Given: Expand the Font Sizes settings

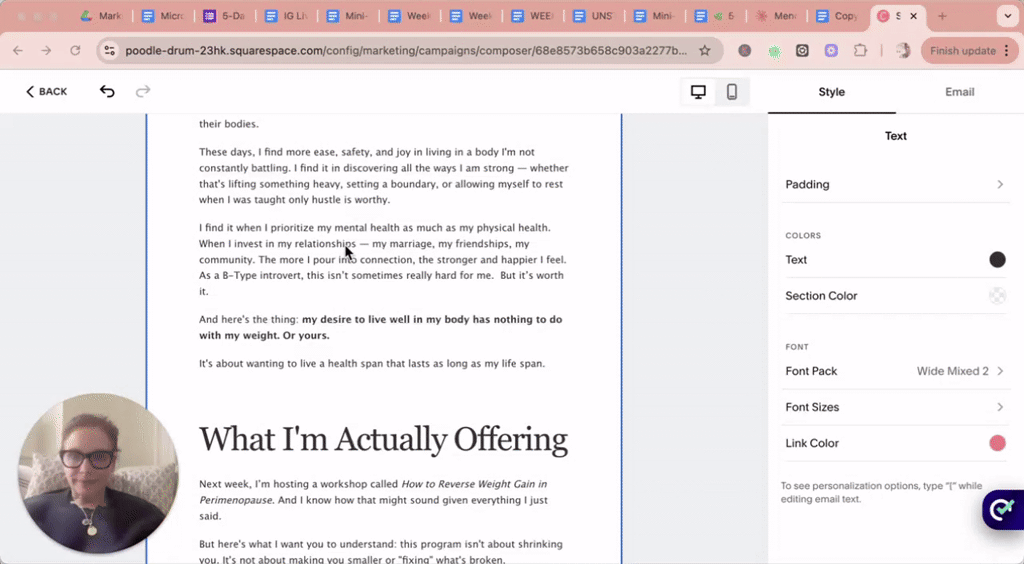Looking at the screenshot, I should click(895, 407).
